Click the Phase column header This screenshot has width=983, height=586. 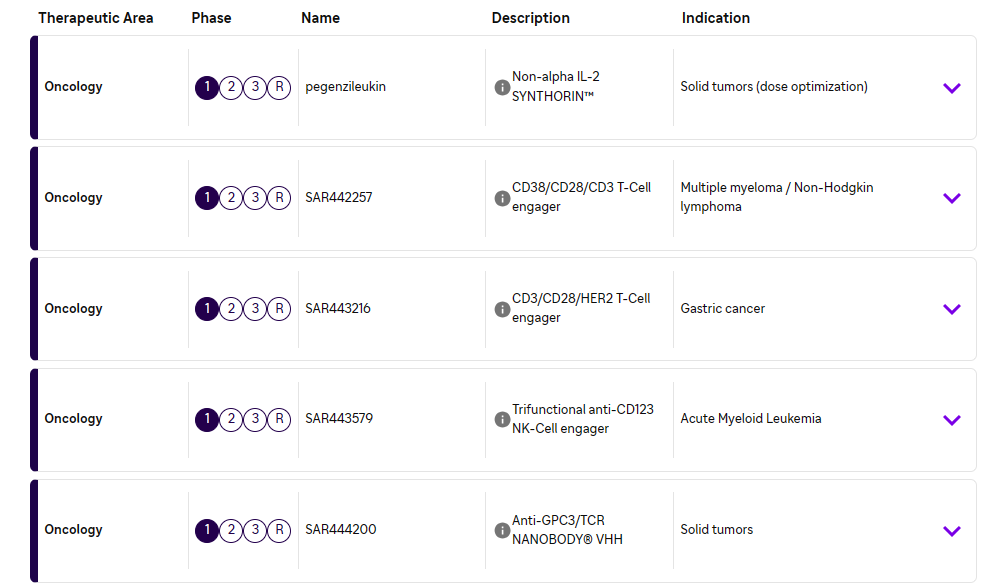coord(211,18)
